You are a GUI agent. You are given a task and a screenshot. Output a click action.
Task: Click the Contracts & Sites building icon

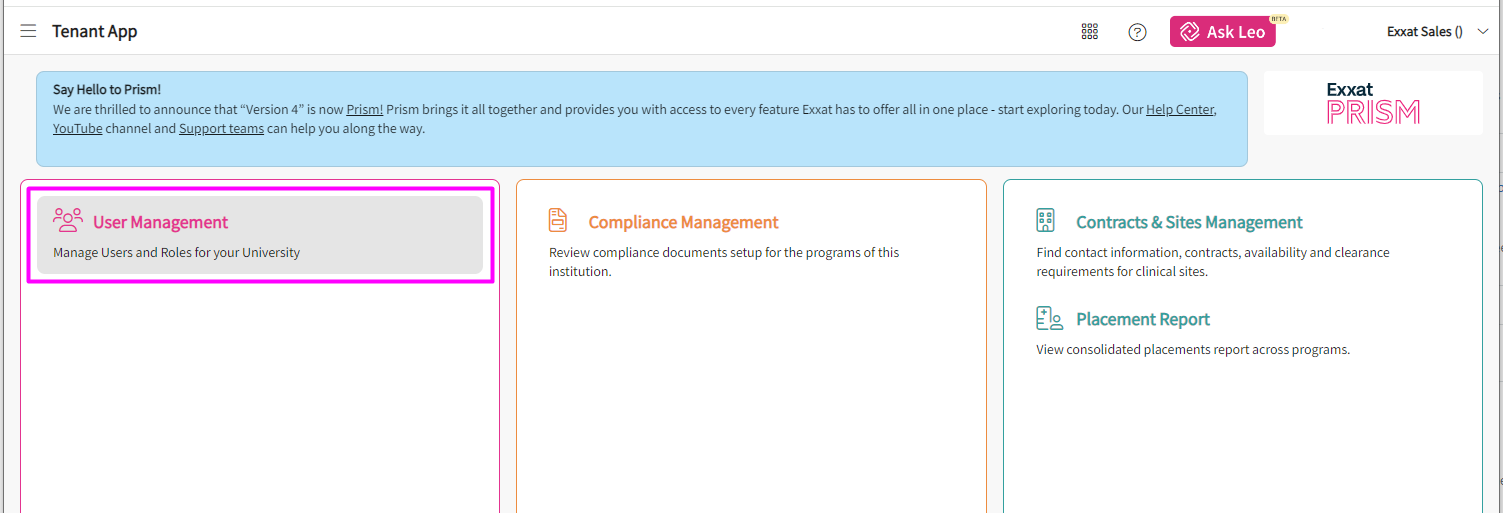tap(1046, 220)
